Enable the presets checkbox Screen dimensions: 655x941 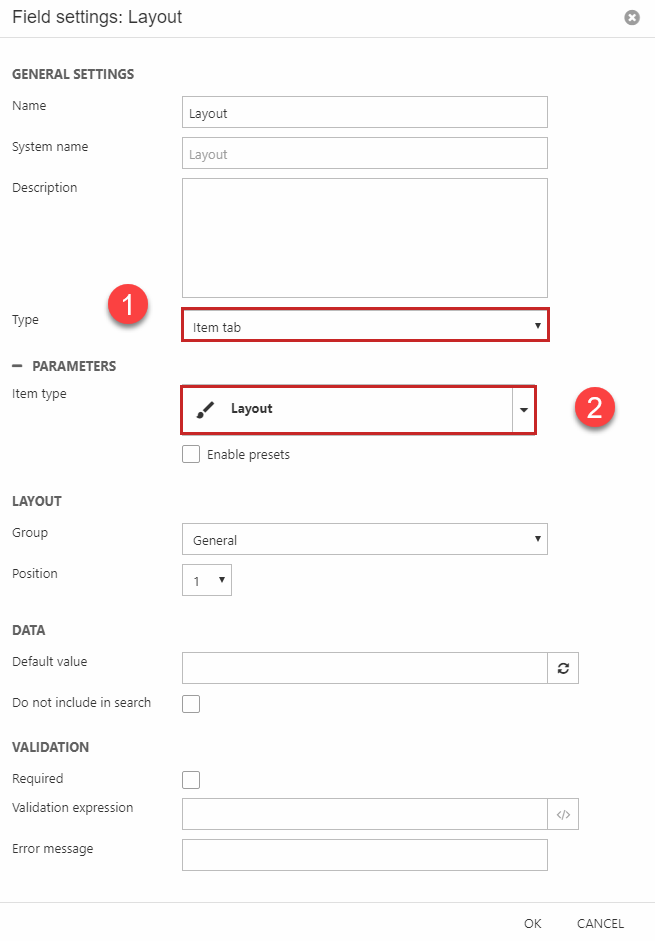(x=191, y=454)
